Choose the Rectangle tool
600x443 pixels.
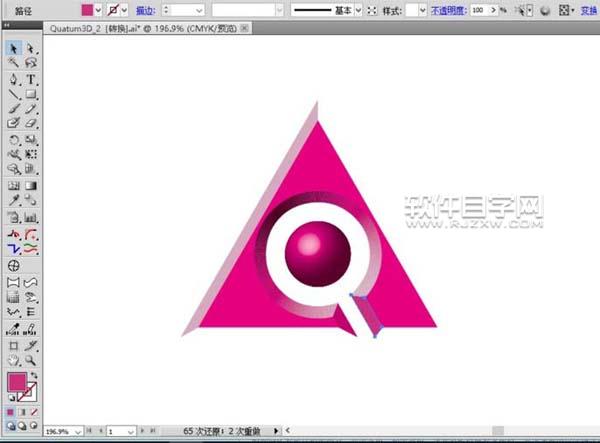click(x=31, y=94)
